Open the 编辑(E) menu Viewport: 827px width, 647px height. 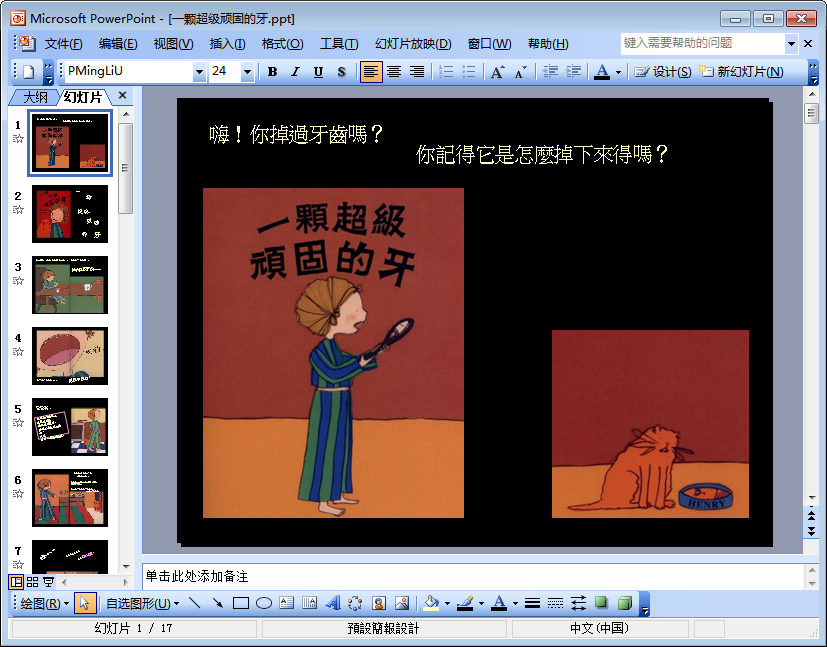pos(118,44)
